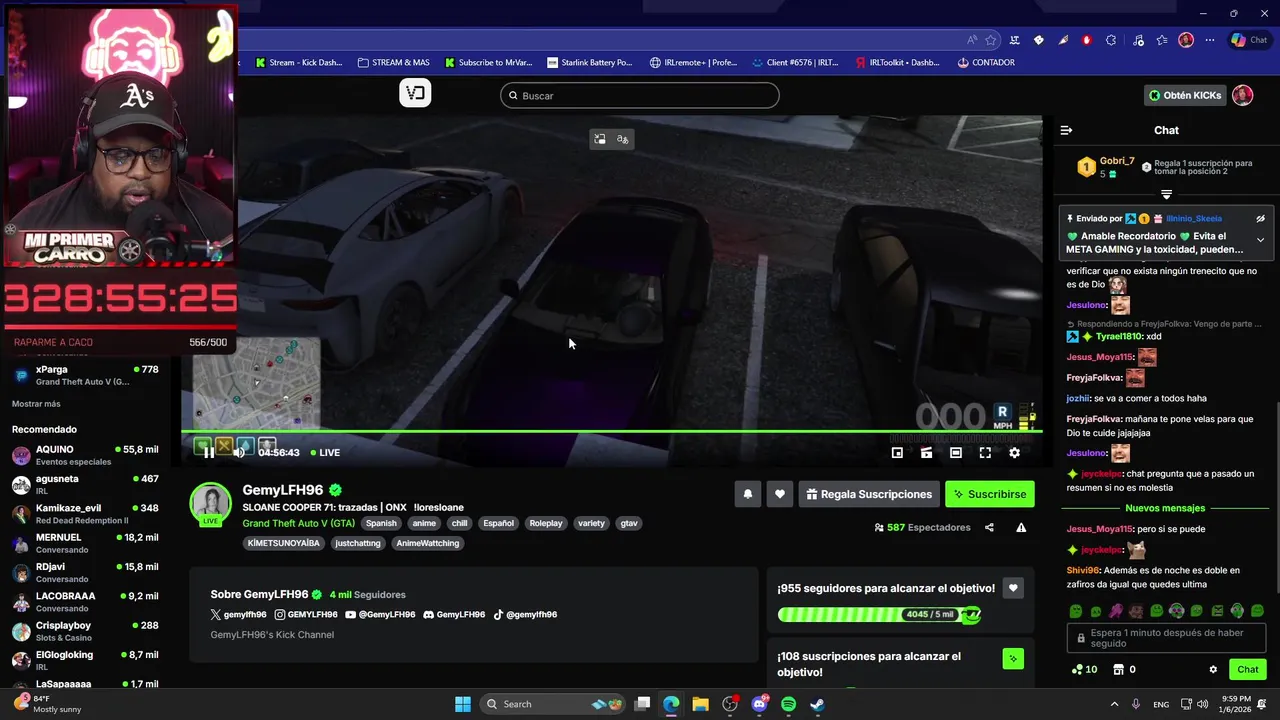The width and height of the screenshot is (1280, 720).
Task: Select the Roleplay tag
Action: (546, 523)
